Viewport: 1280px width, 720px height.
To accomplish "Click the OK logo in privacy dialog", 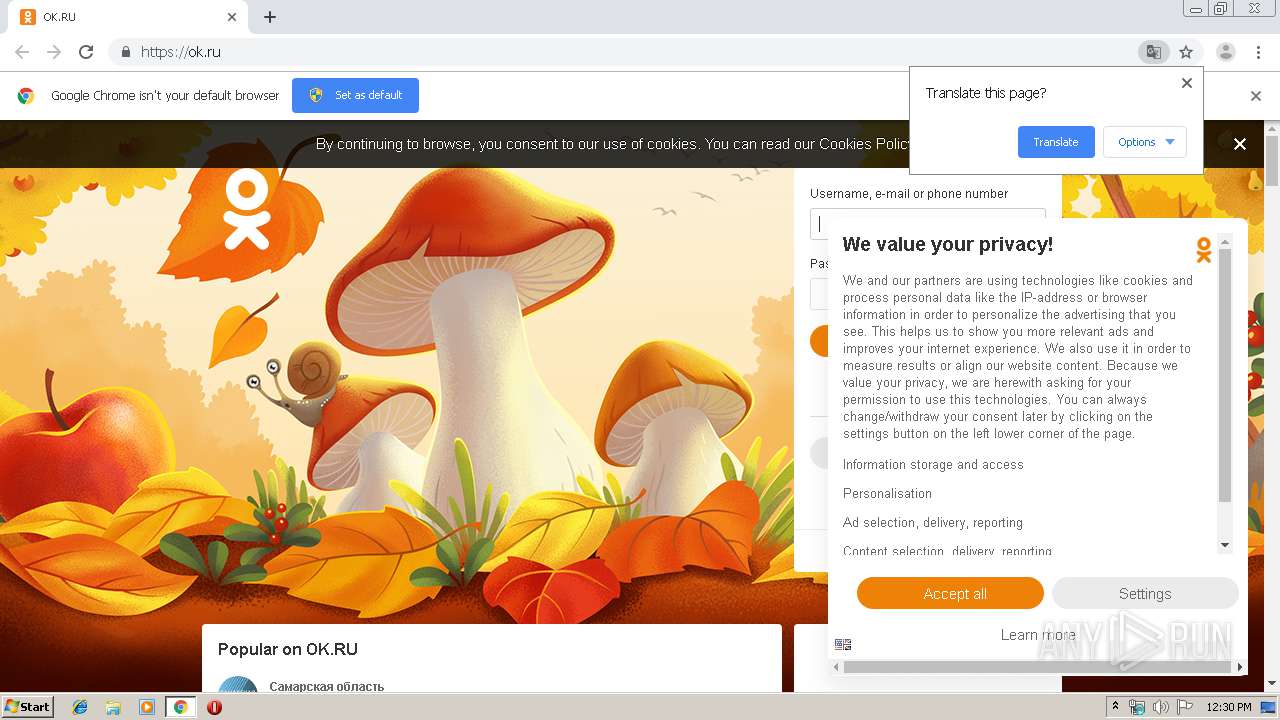I will click(x=1204, y=250).
